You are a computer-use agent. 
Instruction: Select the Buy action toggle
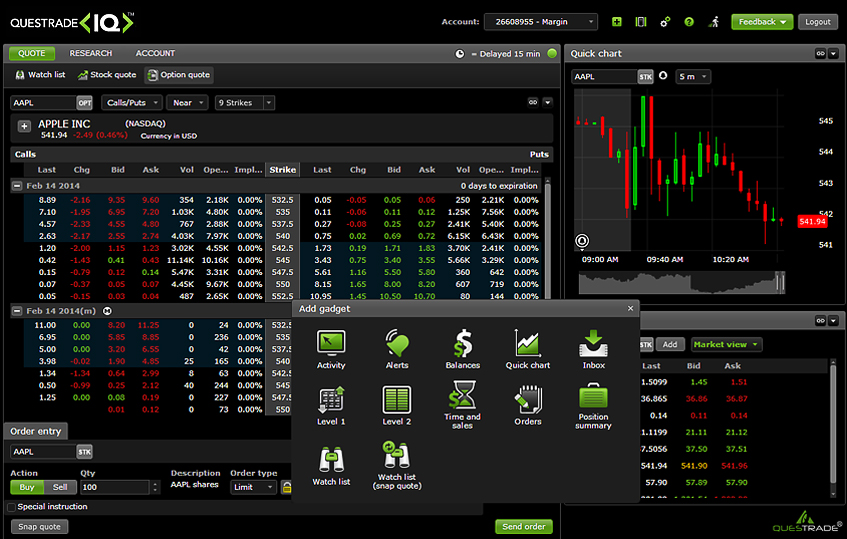tap(27, 487)
